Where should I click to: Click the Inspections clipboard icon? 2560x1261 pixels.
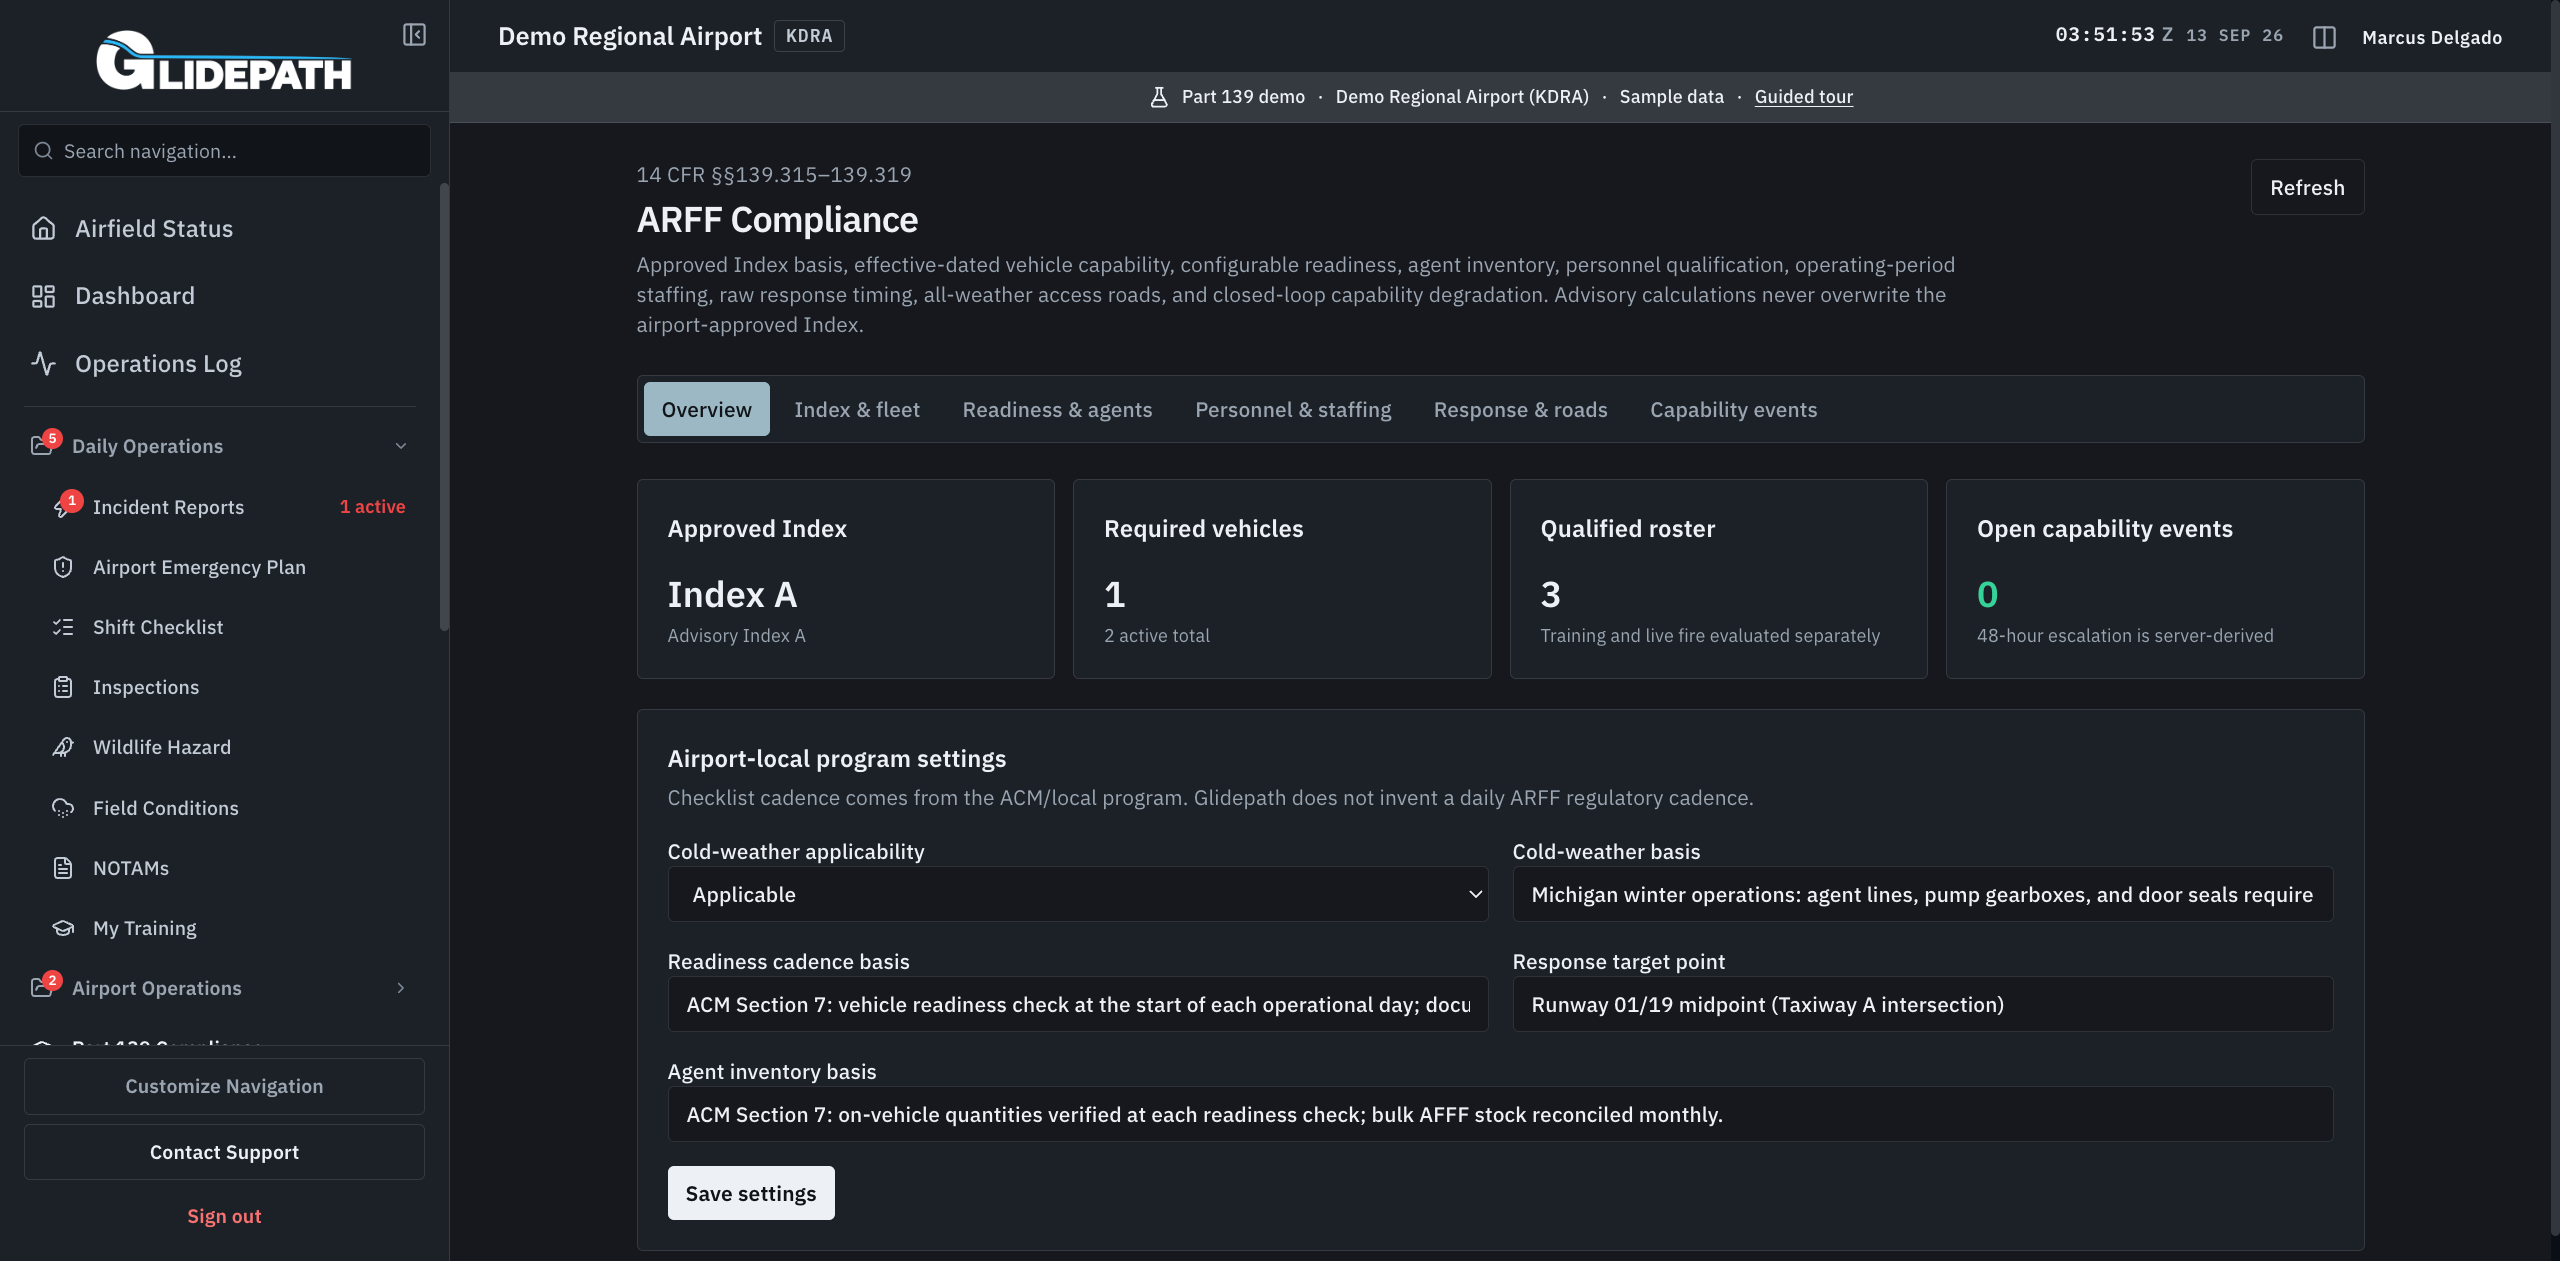[x=63, y=687]
